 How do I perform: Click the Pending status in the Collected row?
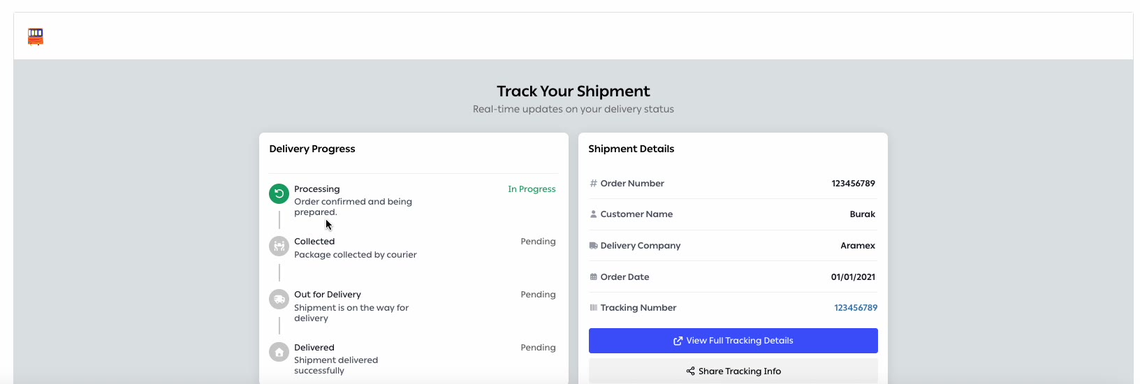coord(538,241)
